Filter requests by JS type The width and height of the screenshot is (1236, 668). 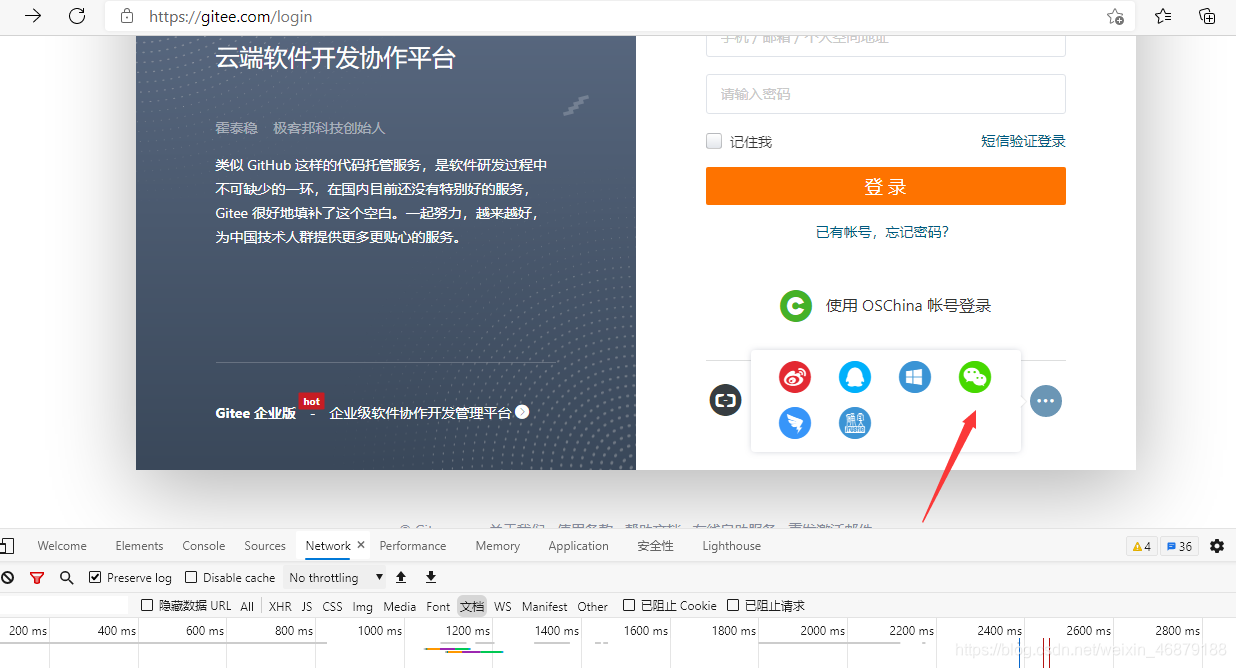coord(307,606)
